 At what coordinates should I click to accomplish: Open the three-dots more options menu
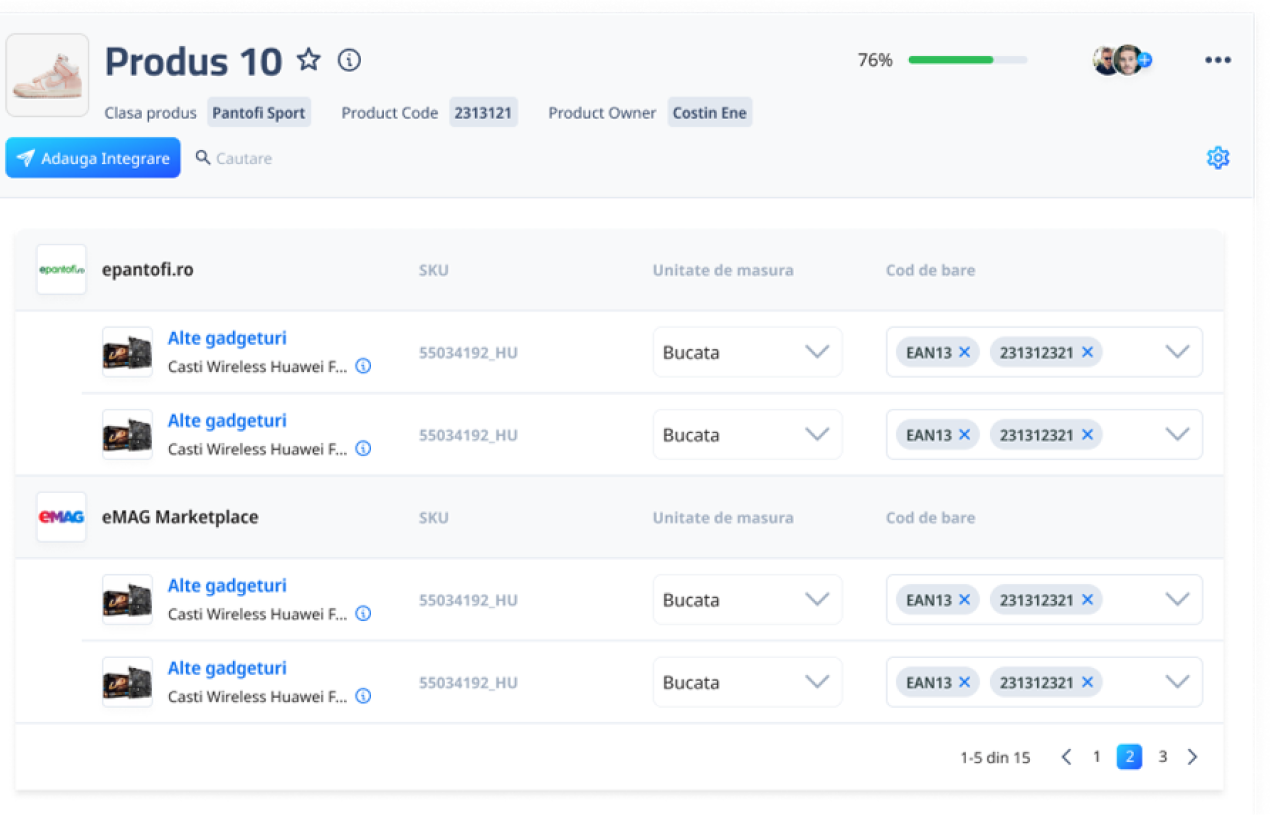1217,60
